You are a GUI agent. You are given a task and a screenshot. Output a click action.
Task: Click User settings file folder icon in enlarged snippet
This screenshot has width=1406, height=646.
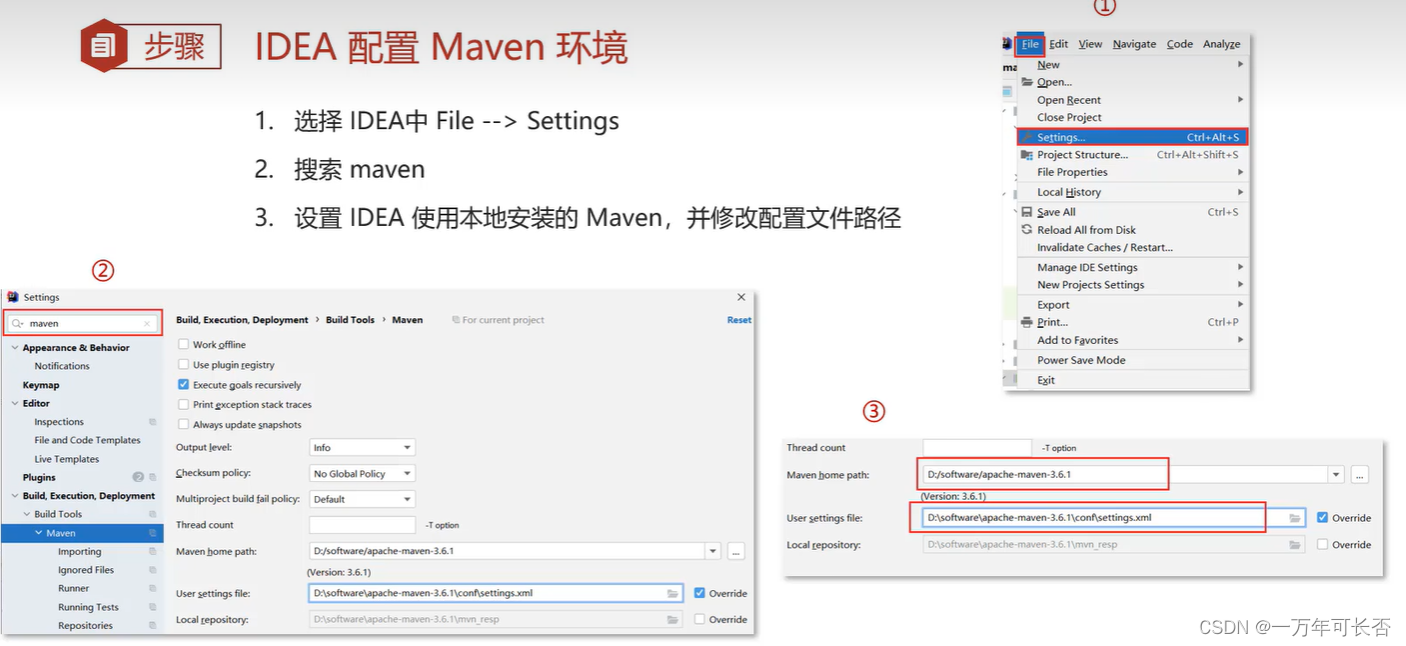pos(1295,518)
